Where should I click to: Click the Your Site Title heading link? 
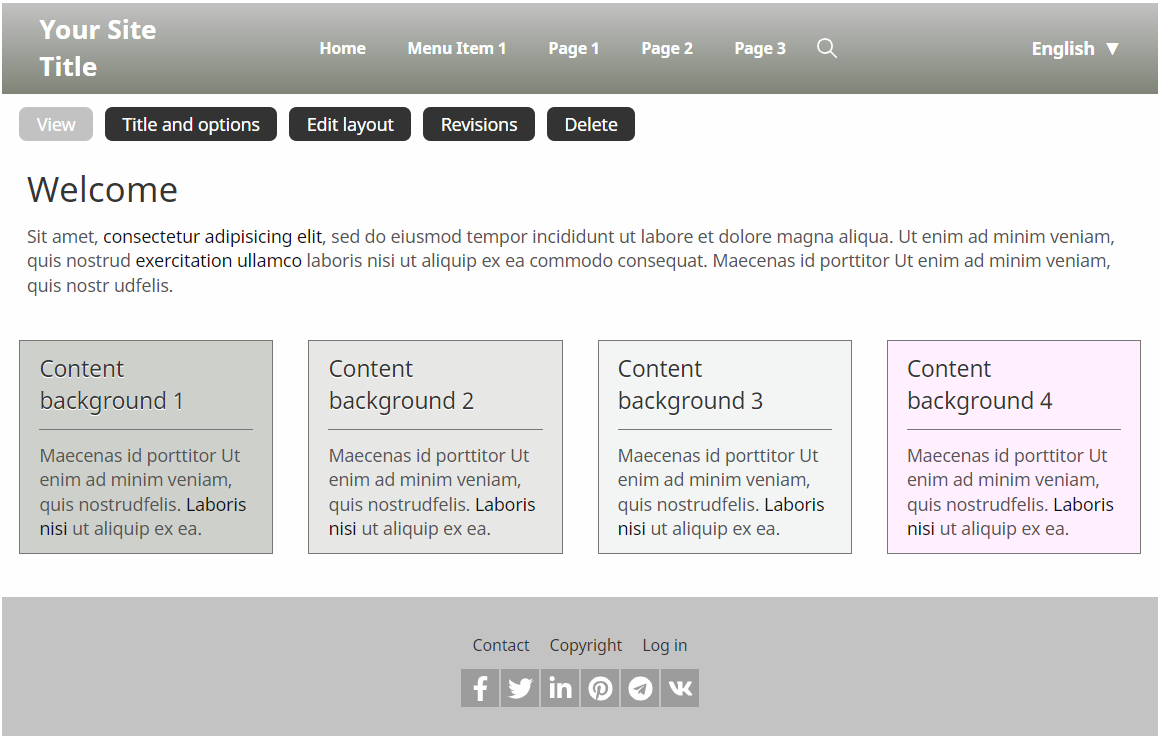point(97,48)
